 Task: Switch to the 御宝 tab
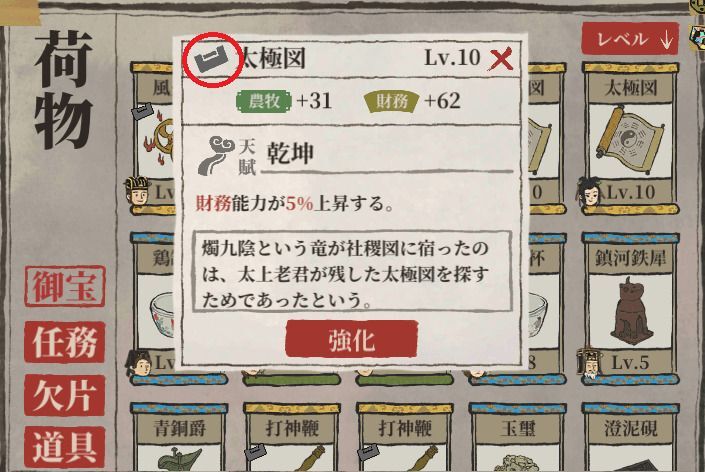(x=65, y=287)
